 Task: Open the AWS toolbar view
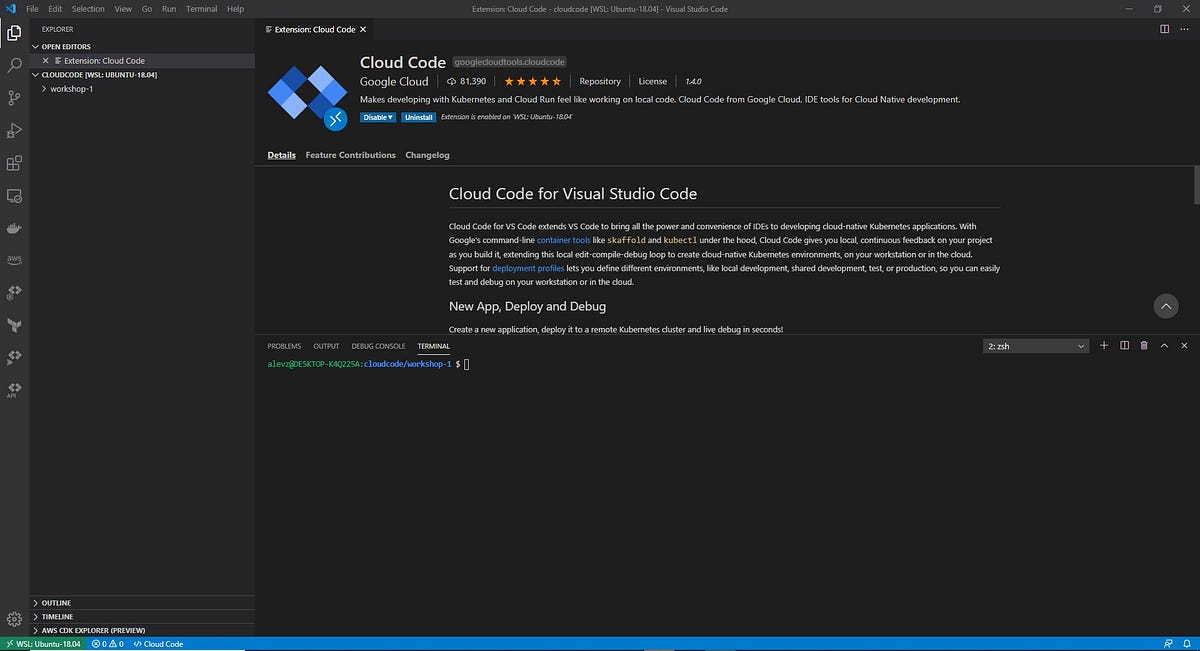click(x=14, y=259)
